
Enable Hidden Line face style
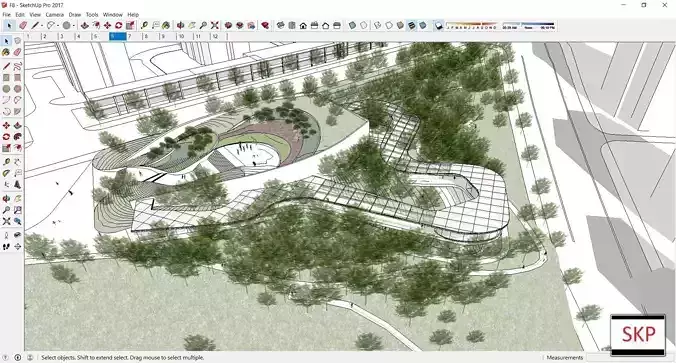pyautogui.click(x=389, y=26)
